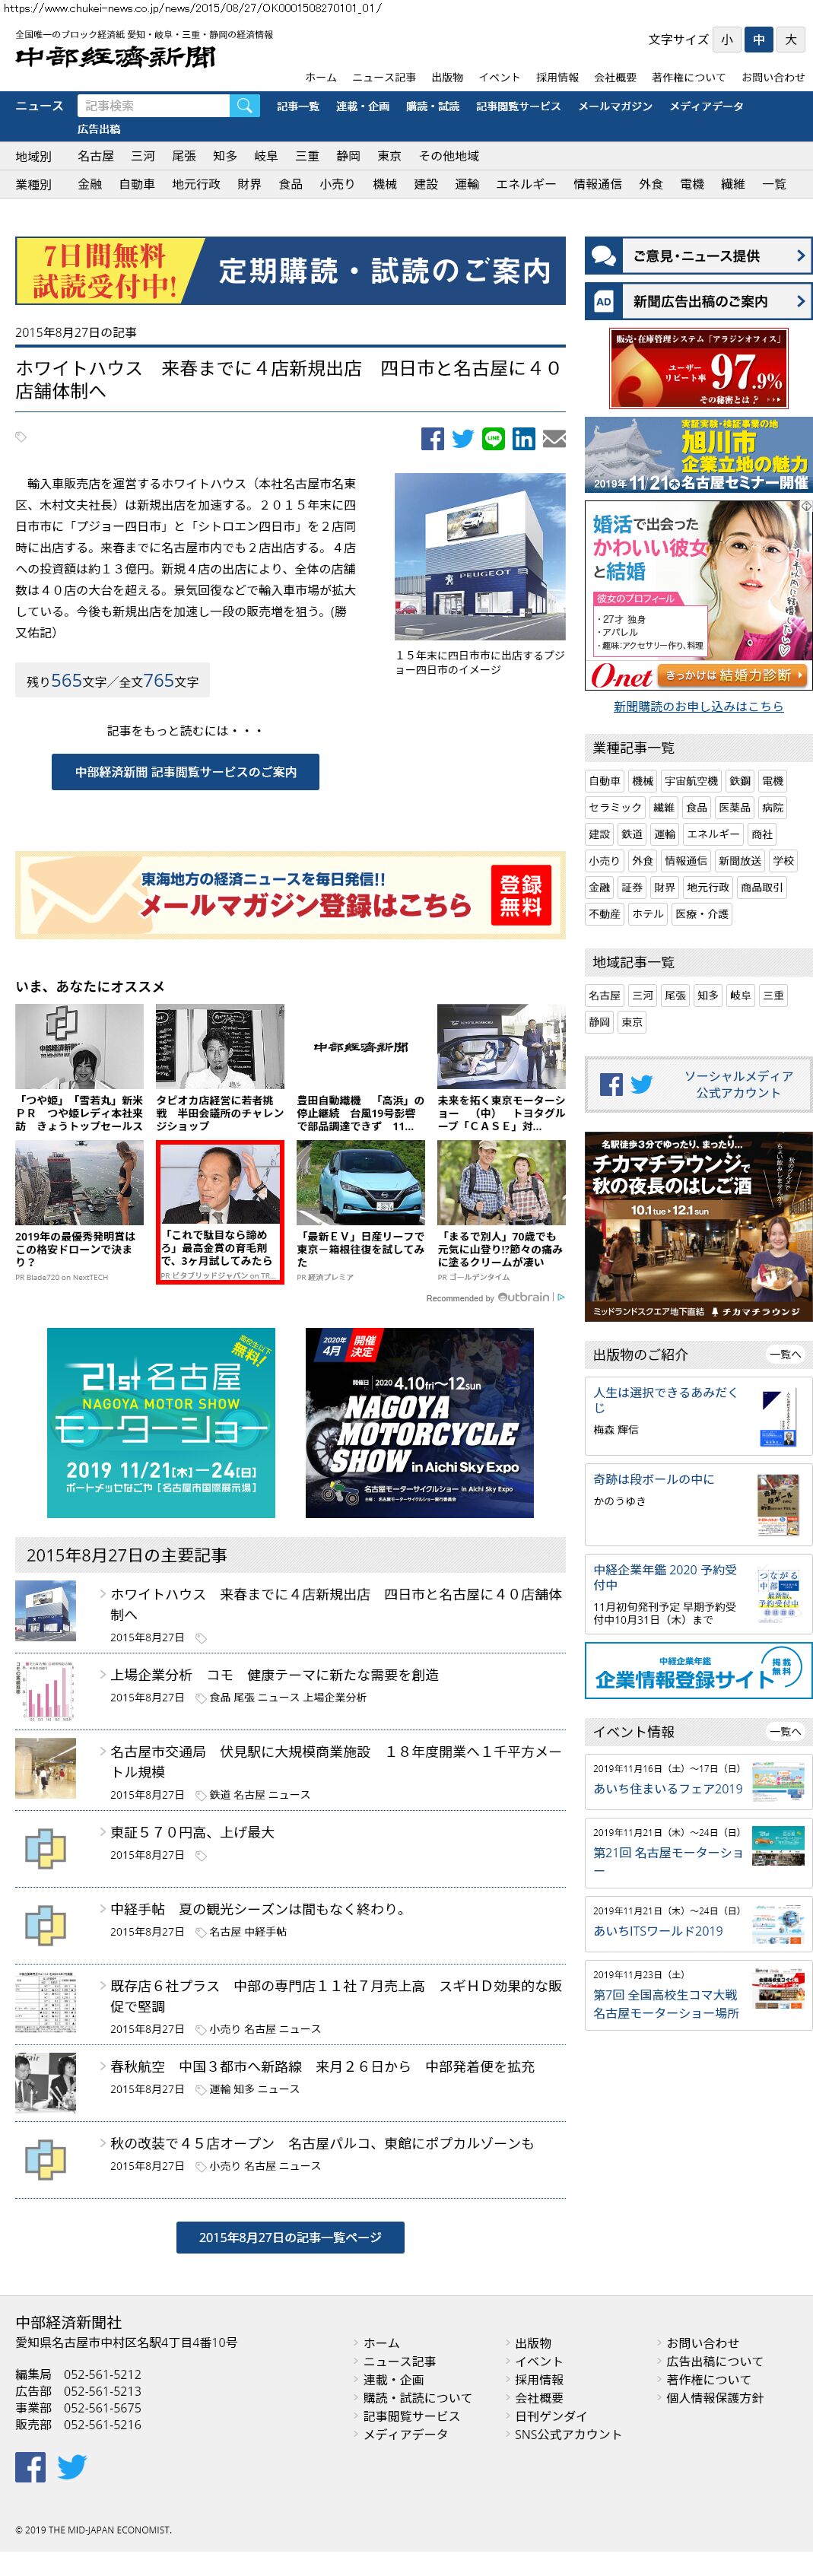Open footer Facebook icon
Viewport: 813px width, 2576px height.
click(x=30, y=2467)
